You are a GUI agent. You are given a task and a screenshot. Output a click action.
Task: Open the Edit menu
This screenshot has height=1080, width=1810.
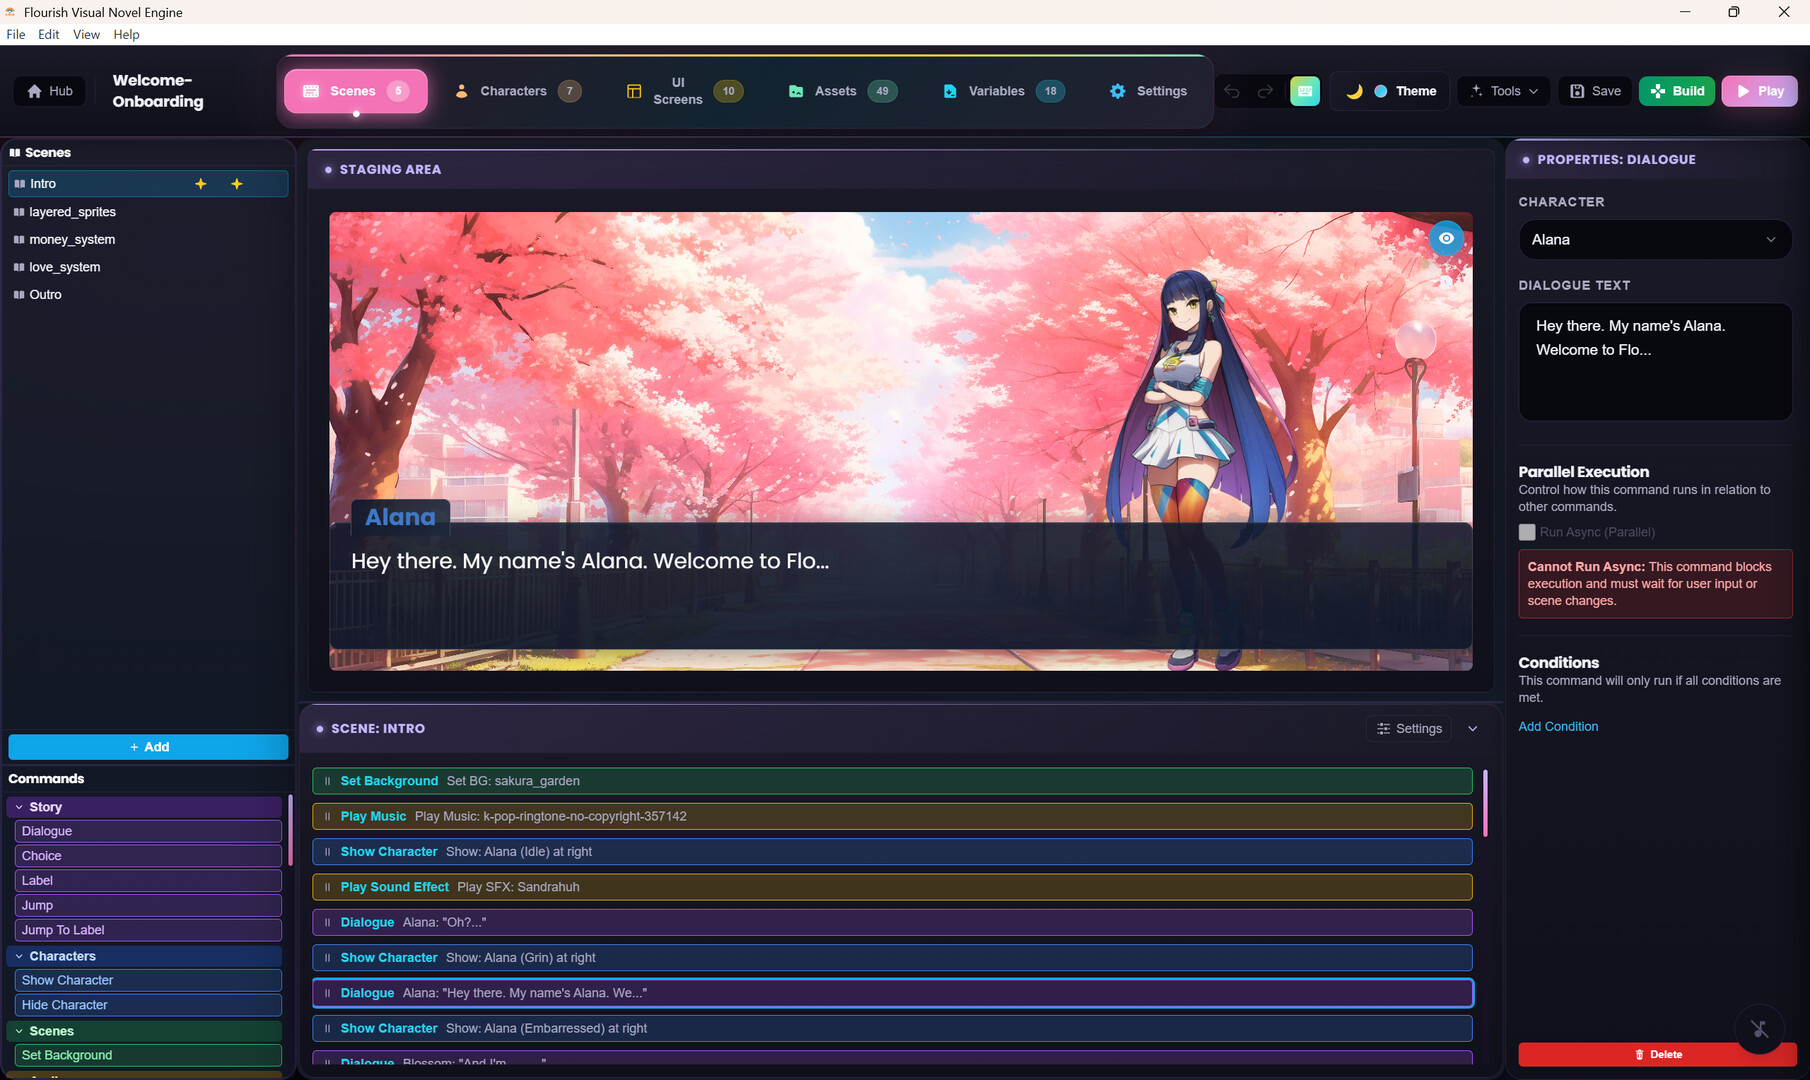point(48,34)
